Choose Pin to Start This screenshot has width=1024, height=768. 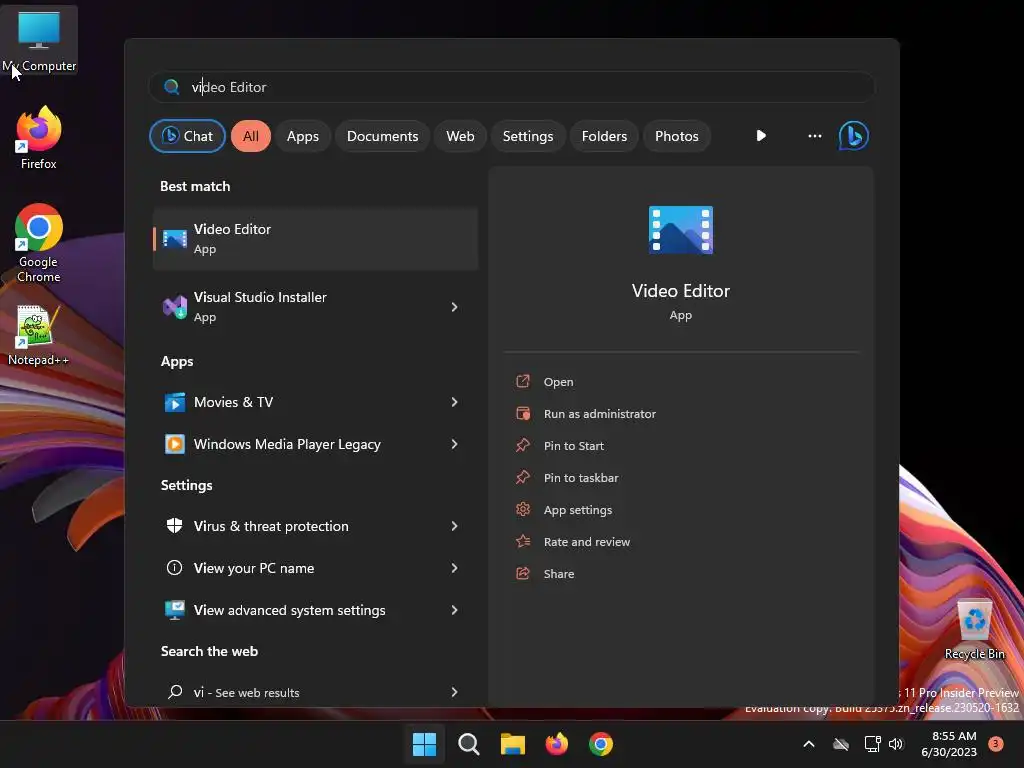click(573, 446)
